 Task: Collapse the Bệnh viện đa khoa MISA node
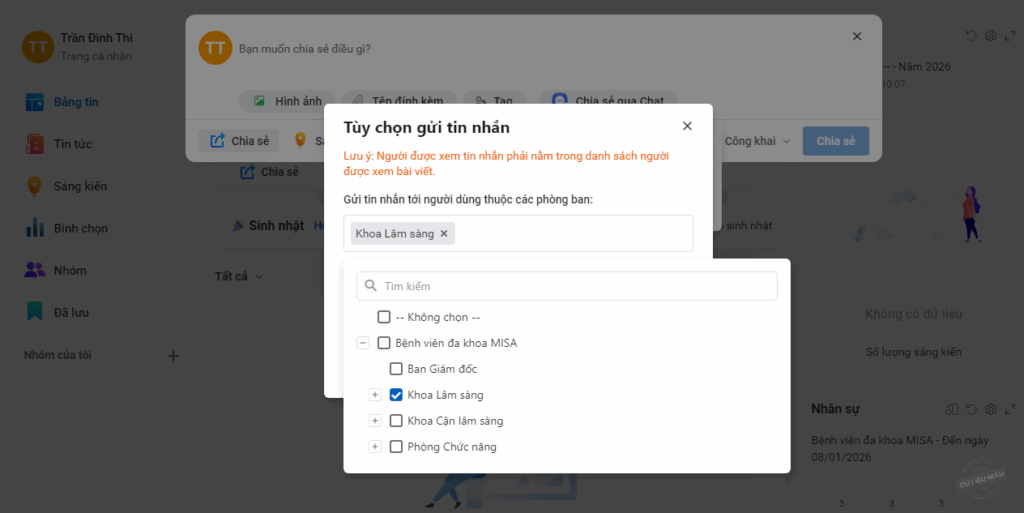point(363,343)
